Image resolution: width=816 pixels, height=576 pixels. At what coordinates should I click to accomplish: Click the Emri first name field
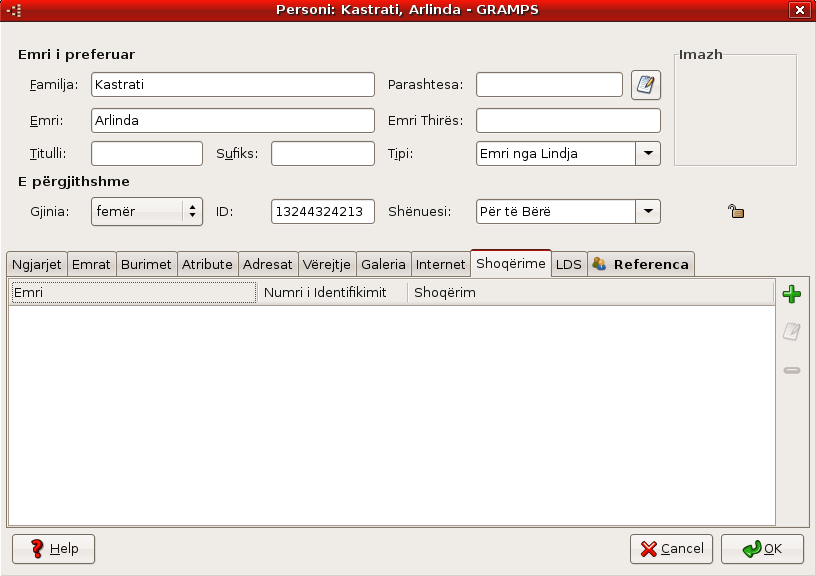pyautogui.click(x=233, y=120)
